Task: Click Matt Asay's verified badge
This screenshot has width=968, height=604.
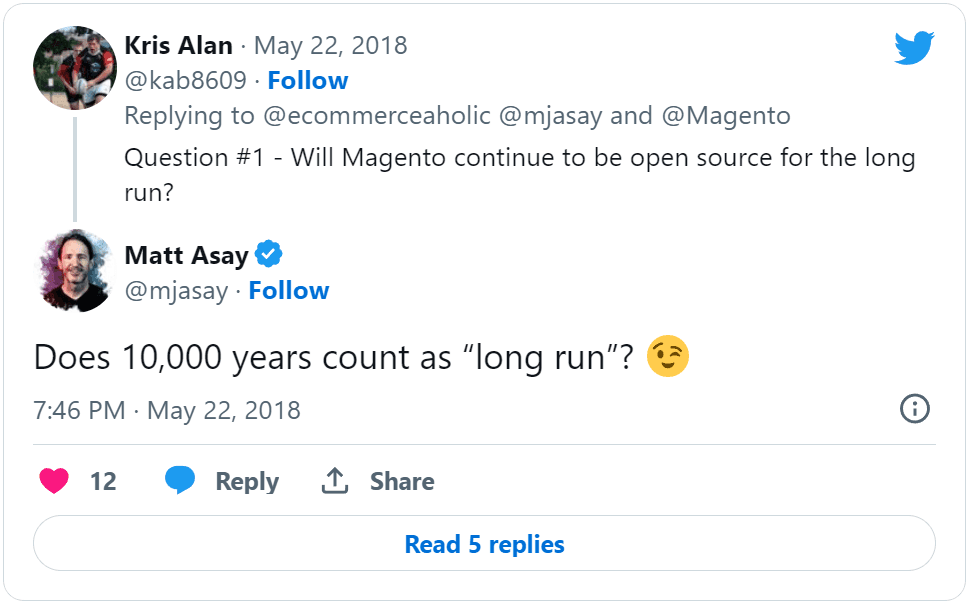Action: [269, 255]
